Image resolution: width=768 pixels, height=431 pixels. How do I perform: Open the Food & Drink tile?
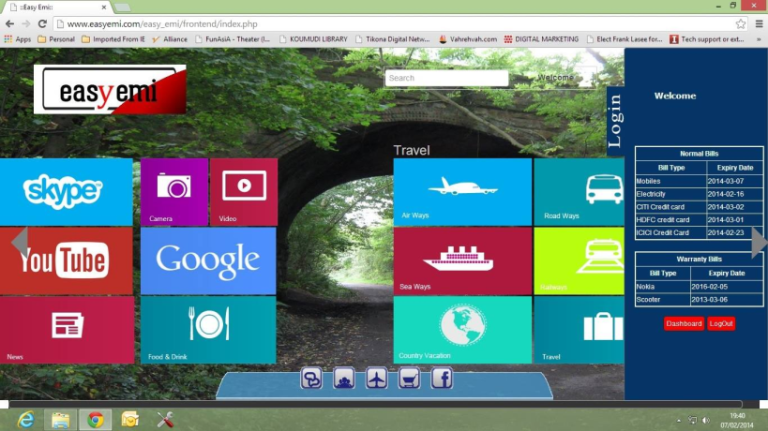(x=208, y=330)
